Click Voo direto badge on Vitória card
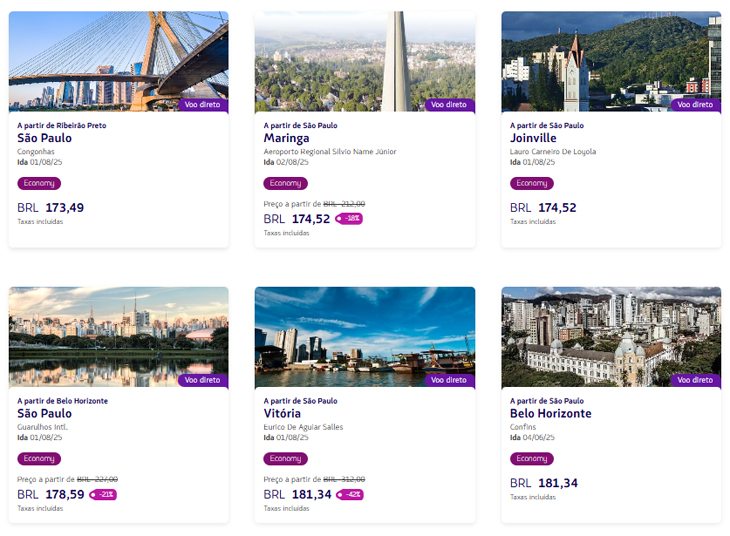Image resolution: width=730 pixels, height=536 pixels. (x=450, y=380)
